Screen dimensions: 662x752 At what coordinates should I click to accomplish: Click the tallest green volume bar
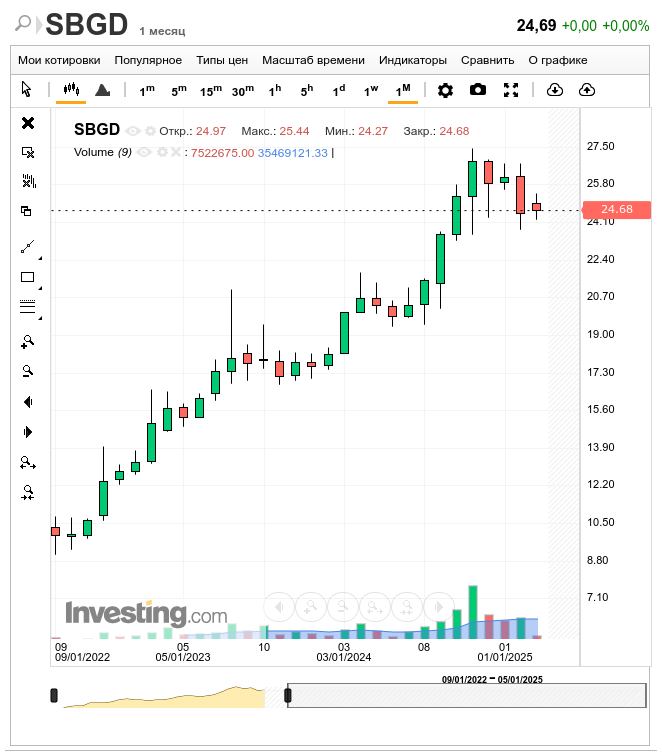click(x=473, y=612)
